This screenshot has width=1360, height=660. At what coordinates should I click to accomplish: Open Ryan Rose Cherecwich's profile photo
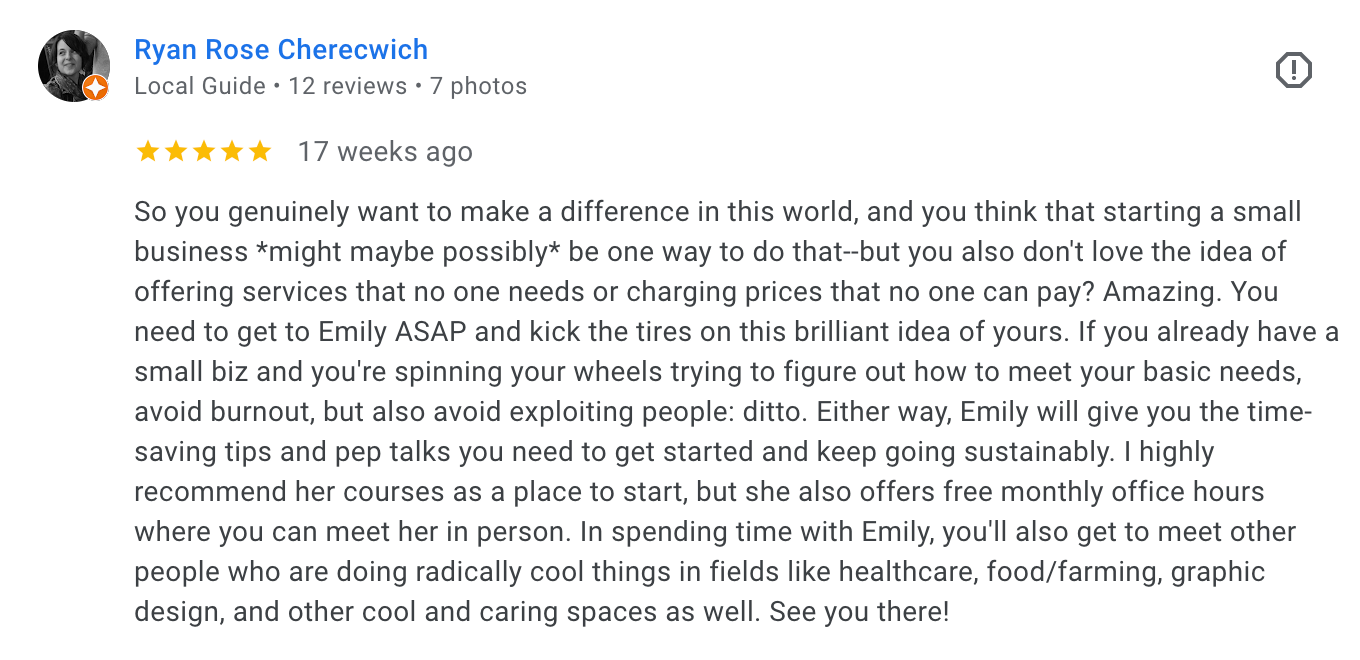click(72, 65)
